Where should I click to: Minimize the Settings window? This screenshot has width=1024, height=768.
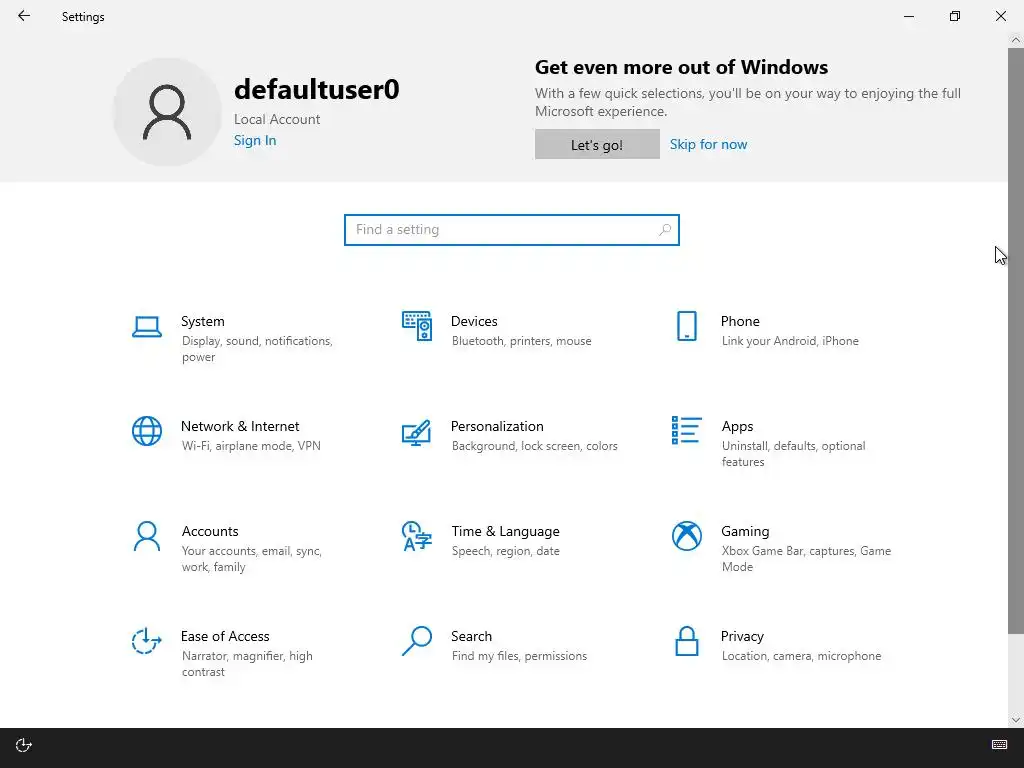908,16
